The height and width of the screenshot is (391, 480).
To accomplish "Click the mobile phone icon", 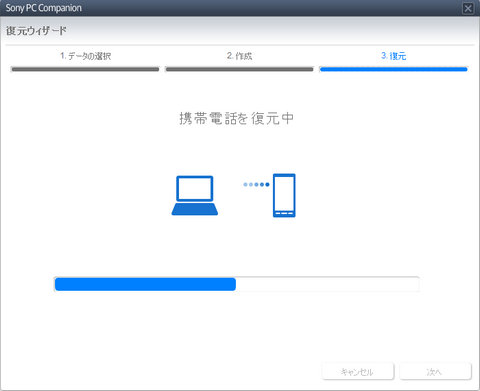I will coord(284,195).
